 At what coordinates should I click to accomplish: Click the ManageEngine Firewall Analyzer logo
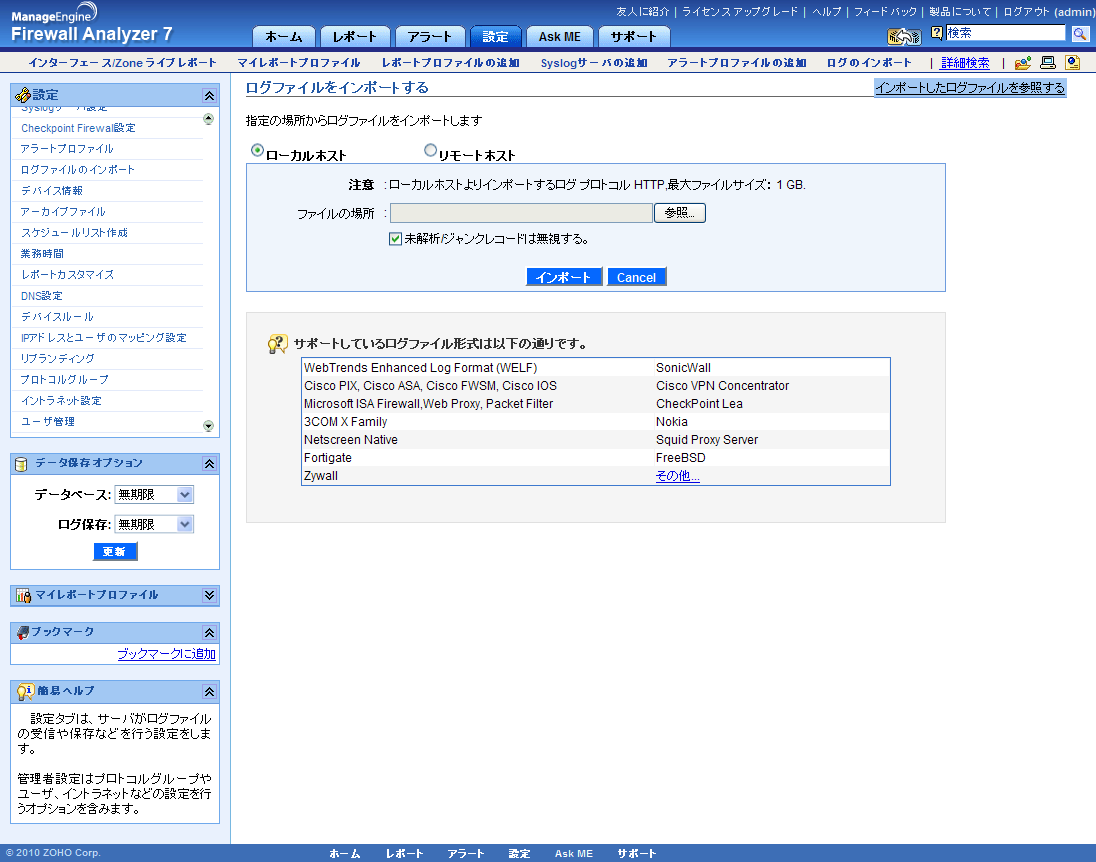click(91, 23)
